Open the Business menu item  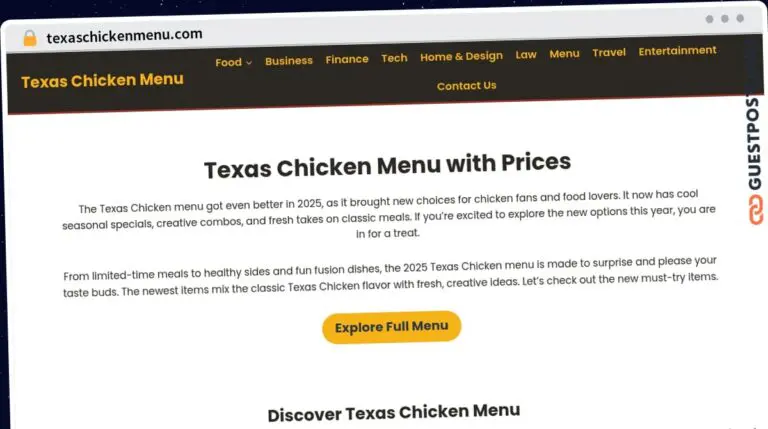click(289, 61)
